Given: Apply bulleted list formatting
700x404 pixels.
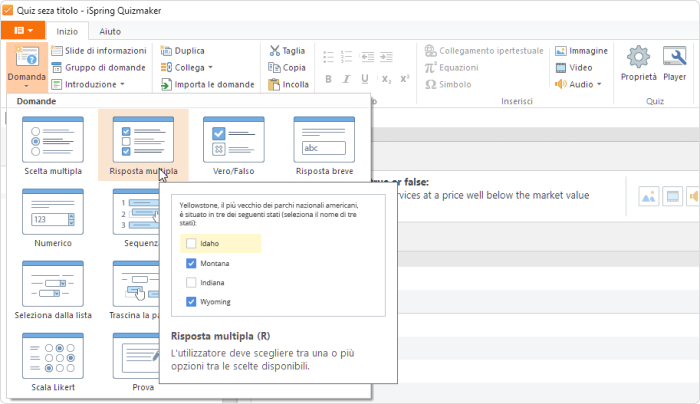Looking at the screenshot, I should click(x=328, y=57).
